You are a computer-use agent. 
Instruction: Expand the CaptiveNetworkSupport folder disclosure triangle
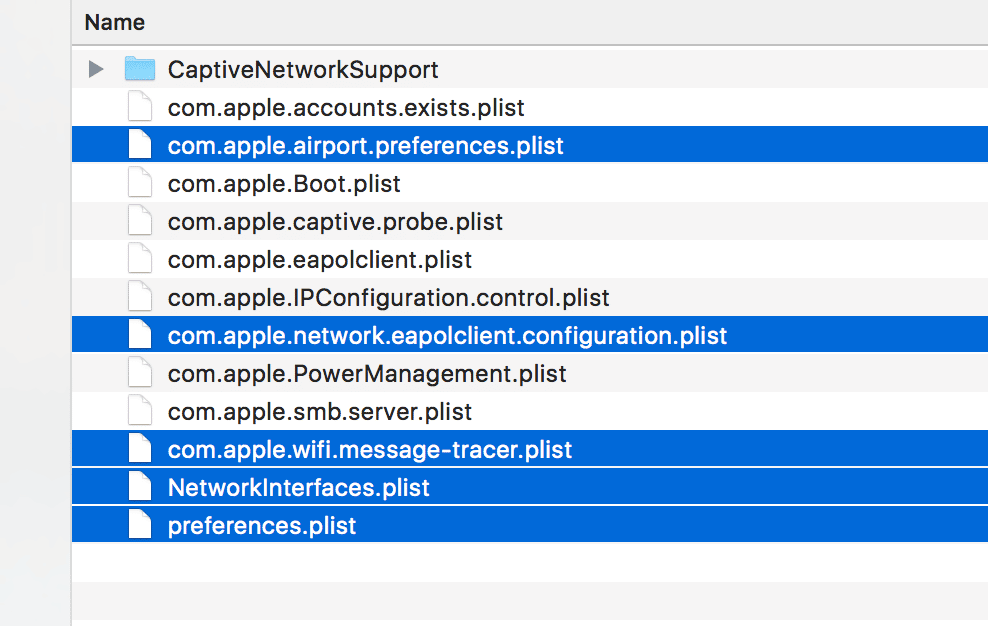[96, 69]
